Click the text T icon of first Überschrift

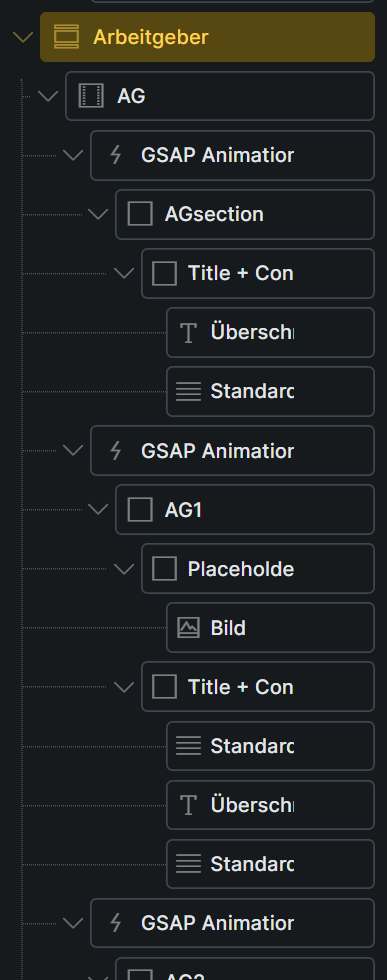click(x=188, y=332)
